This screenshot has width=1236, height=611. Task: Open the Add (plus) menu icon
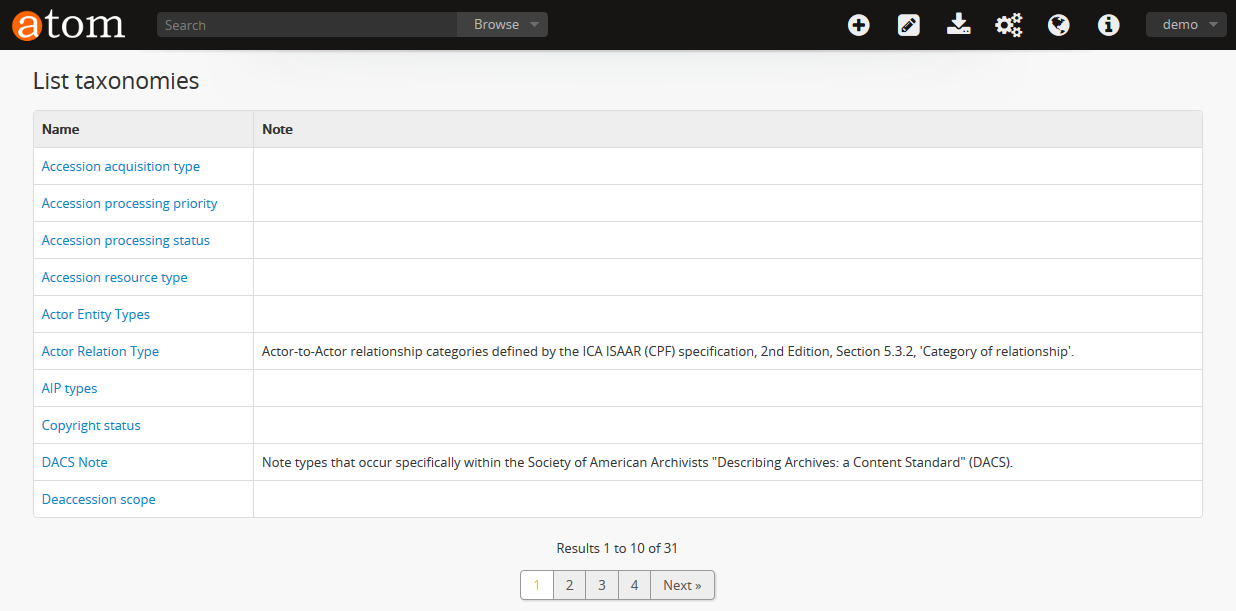tap(858, 25)
